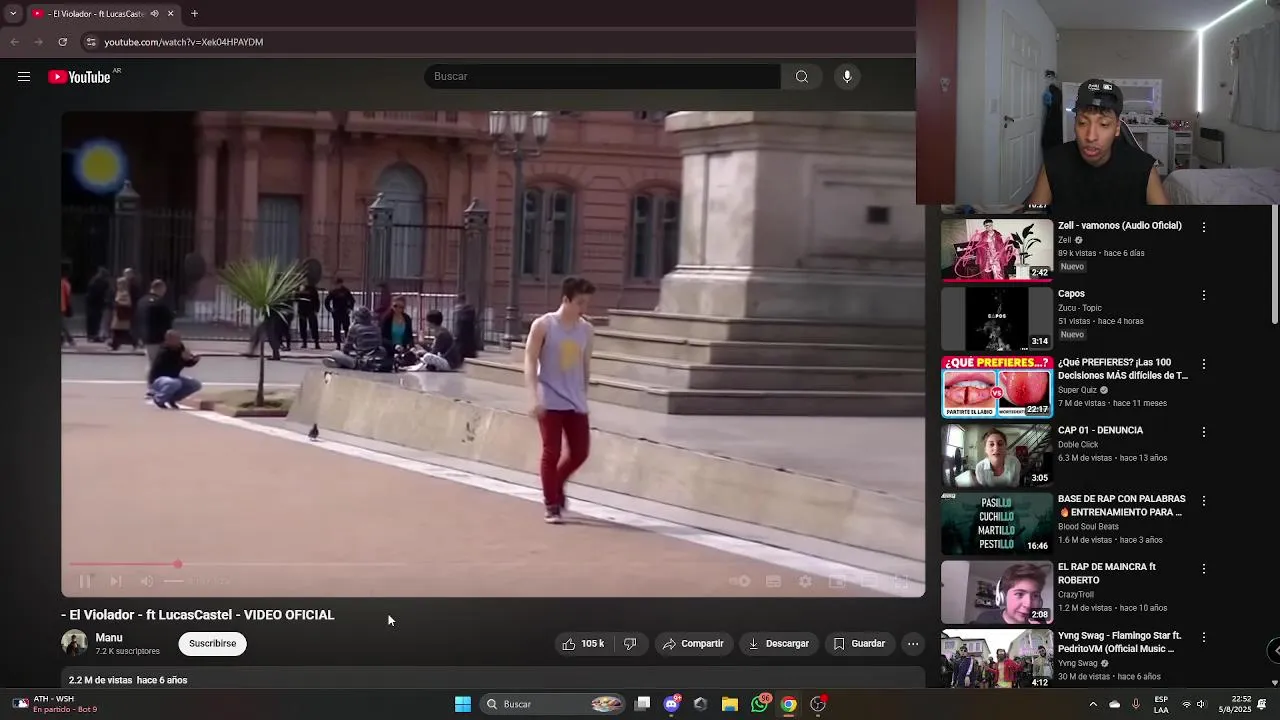
Task: Open options for CAP 01 DENUNCIA
Action: [x=1204, y=432]
